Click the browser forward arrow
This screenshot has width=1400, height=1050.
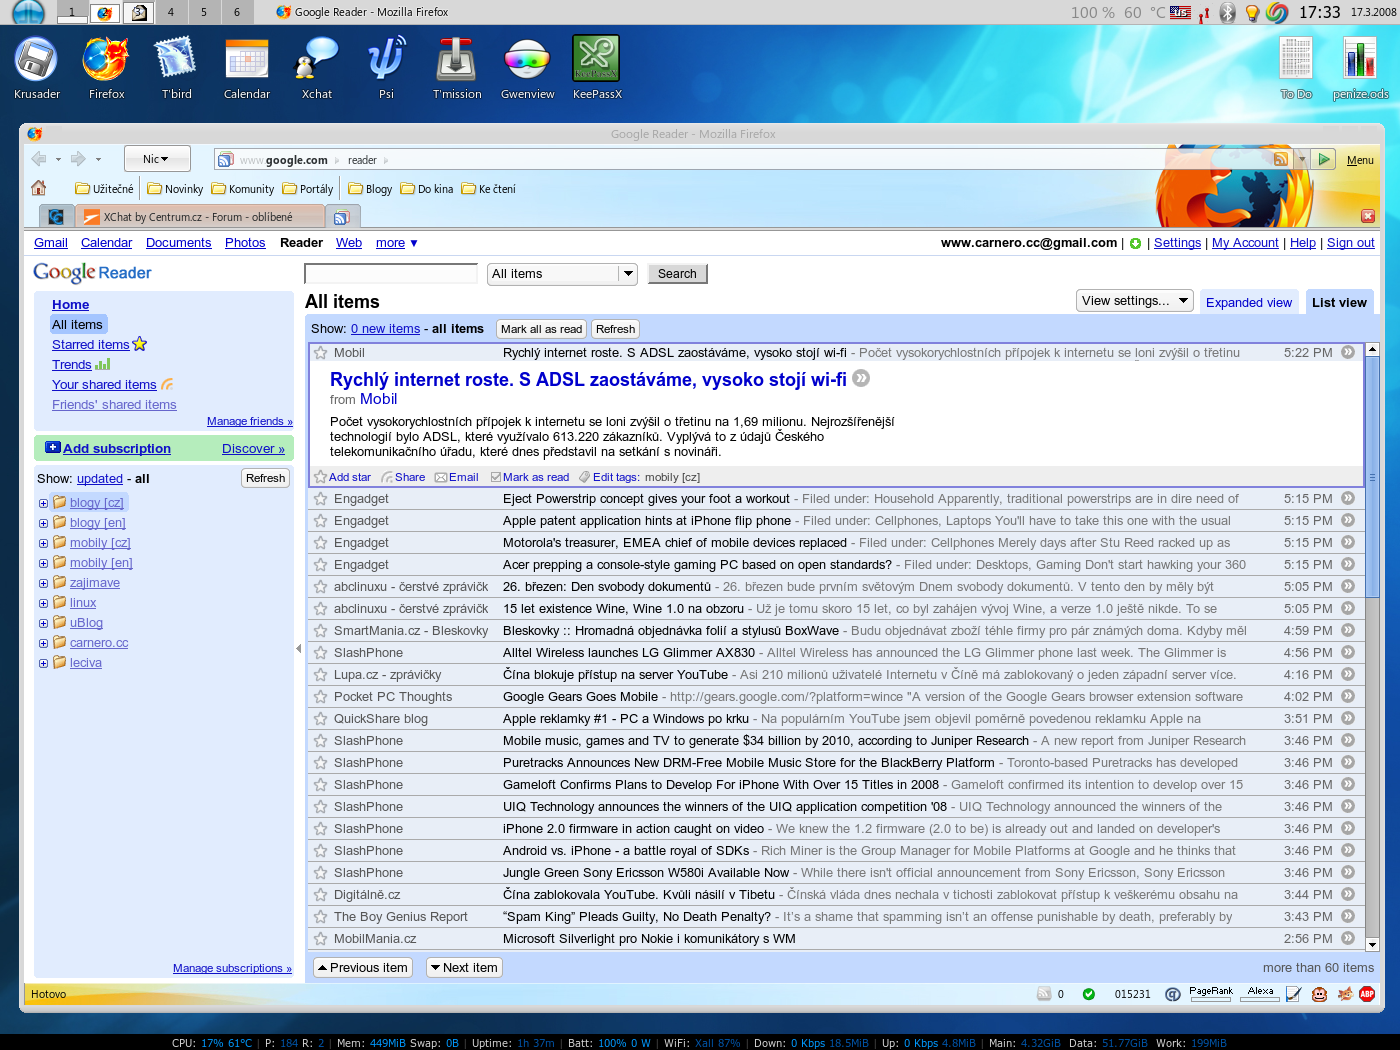point(78,159)
